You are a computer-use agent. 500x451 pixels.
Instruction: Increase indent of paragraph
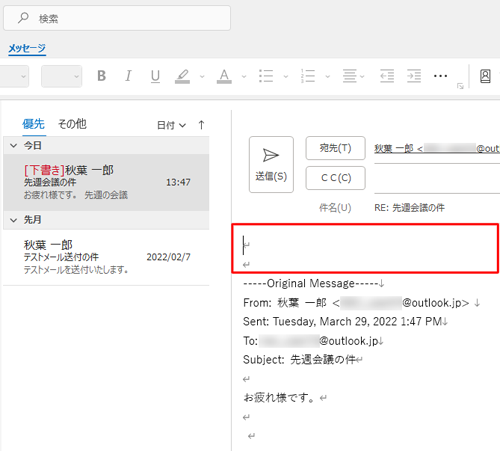414,76
